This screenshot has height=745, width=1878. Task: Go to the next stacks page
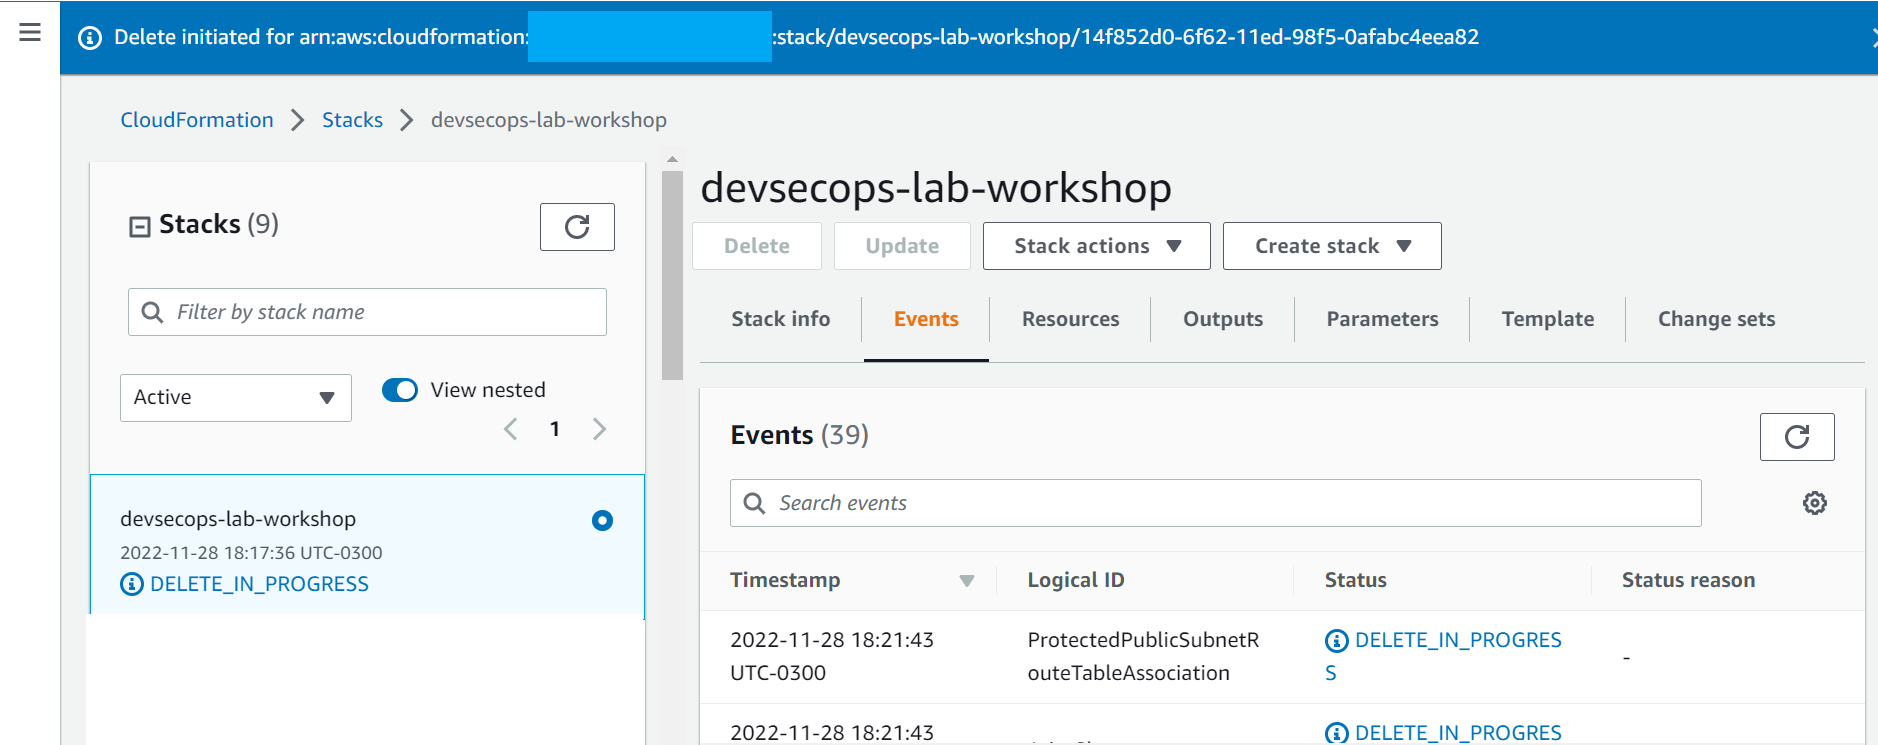click(599, 429)
